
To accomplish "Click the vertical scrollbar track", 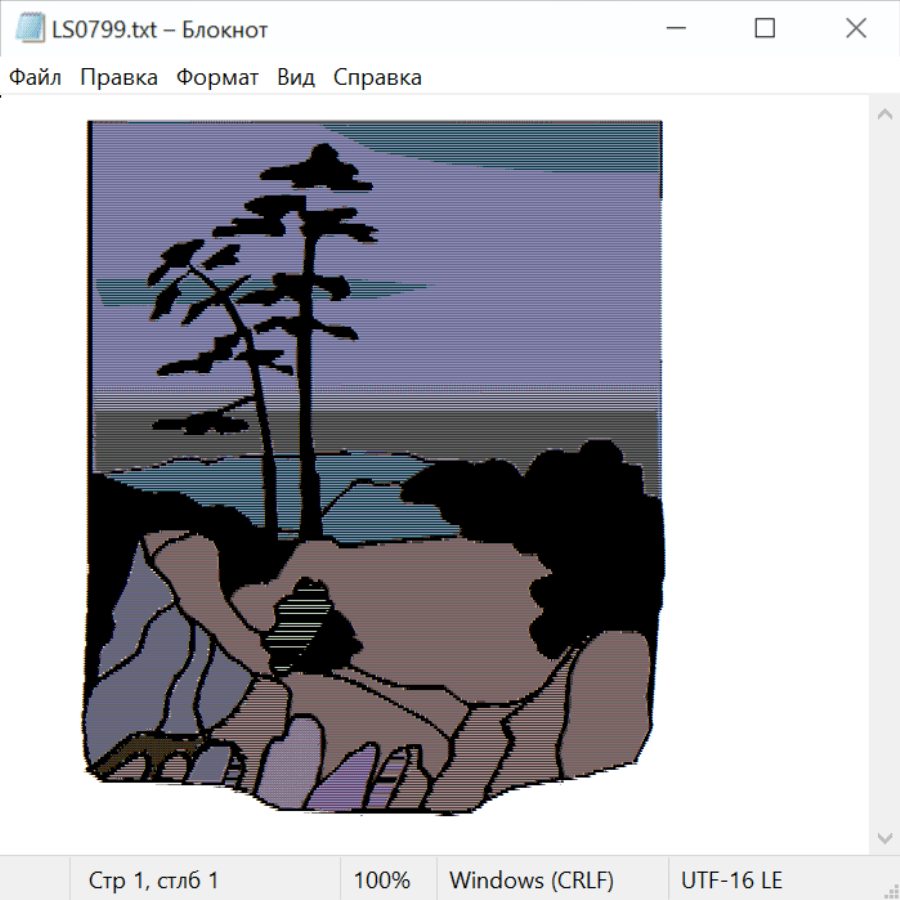I will (885, 476).
